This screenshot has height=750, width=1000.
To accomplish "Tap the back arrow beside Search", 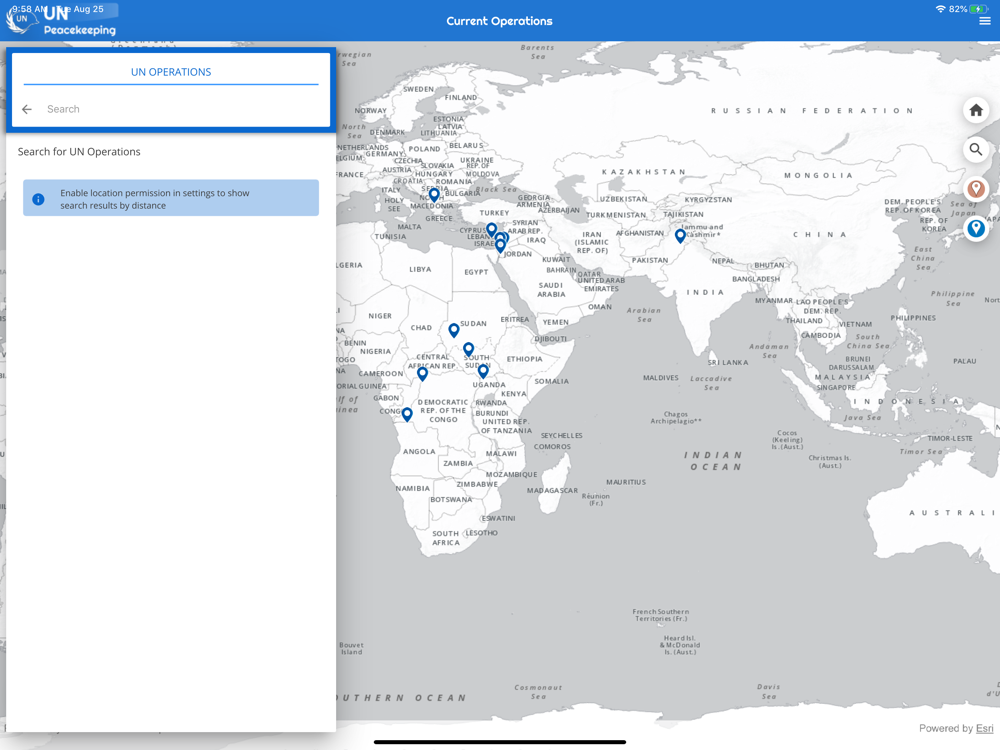I will [x=27, y=109].
